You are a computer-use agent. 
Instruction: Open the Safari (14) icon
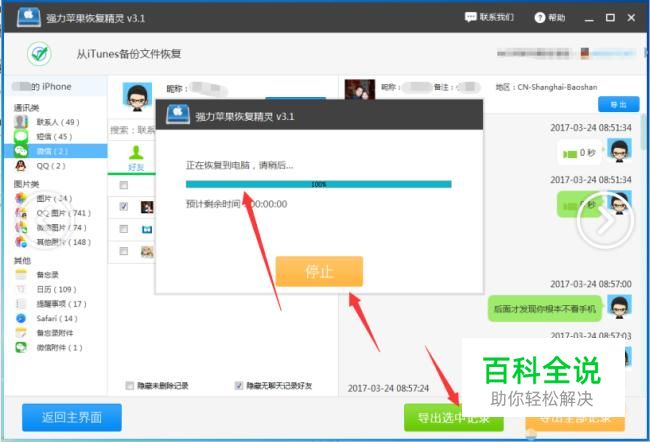[x=21, y=318]
